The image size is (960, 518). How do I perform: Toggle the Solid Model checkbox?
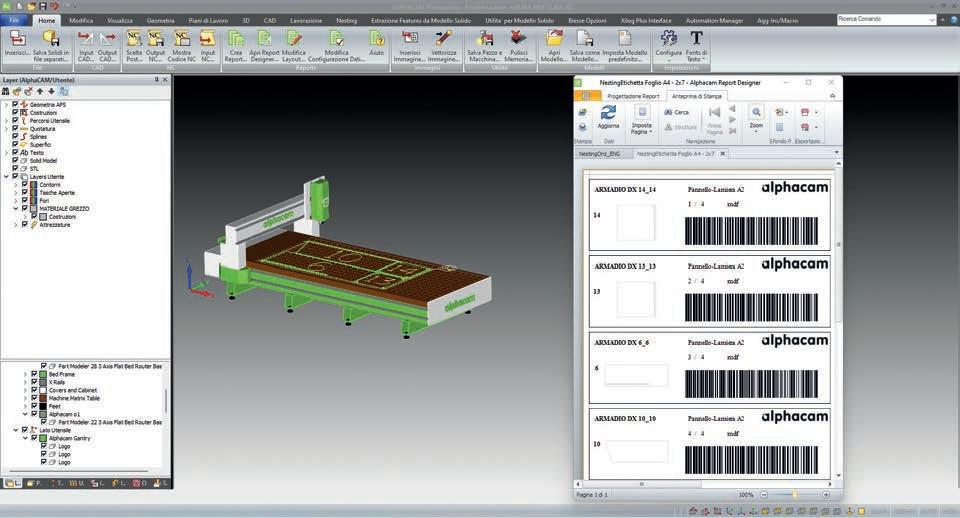coord(15,160)
